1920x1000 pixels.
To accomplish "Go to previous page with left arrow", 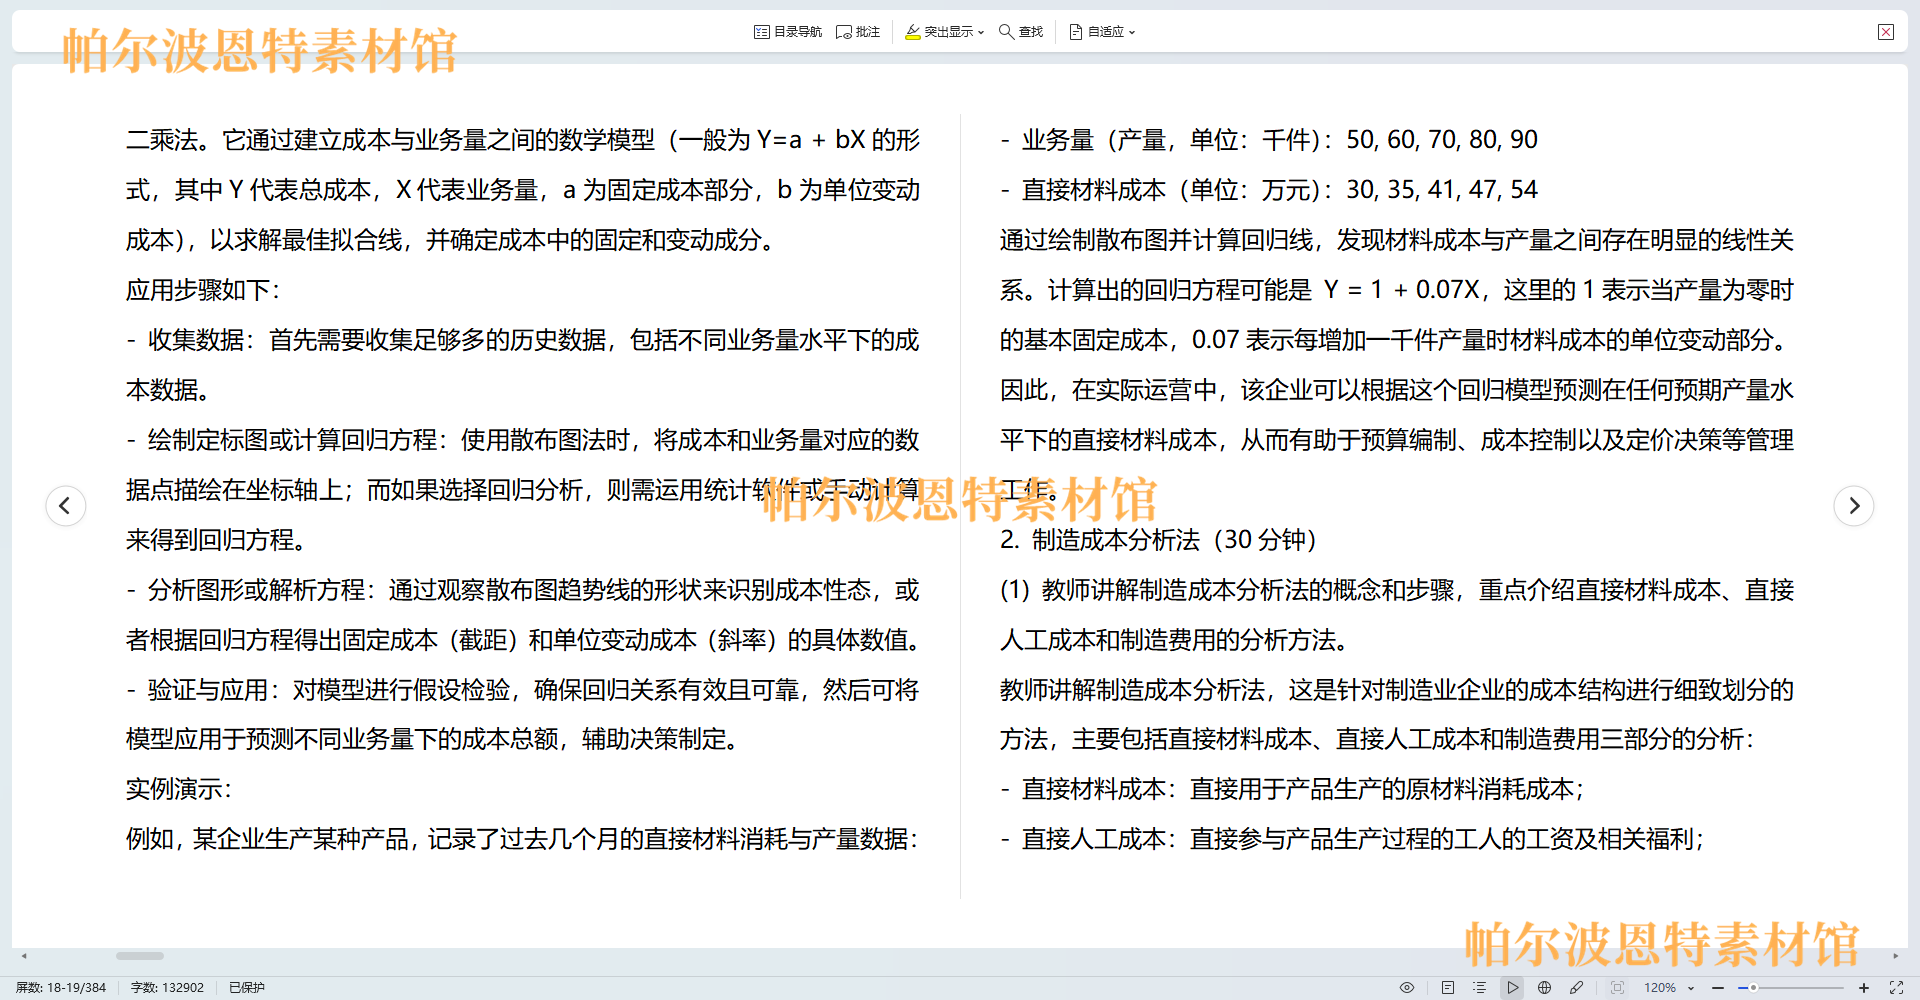I will pos(66,505).
